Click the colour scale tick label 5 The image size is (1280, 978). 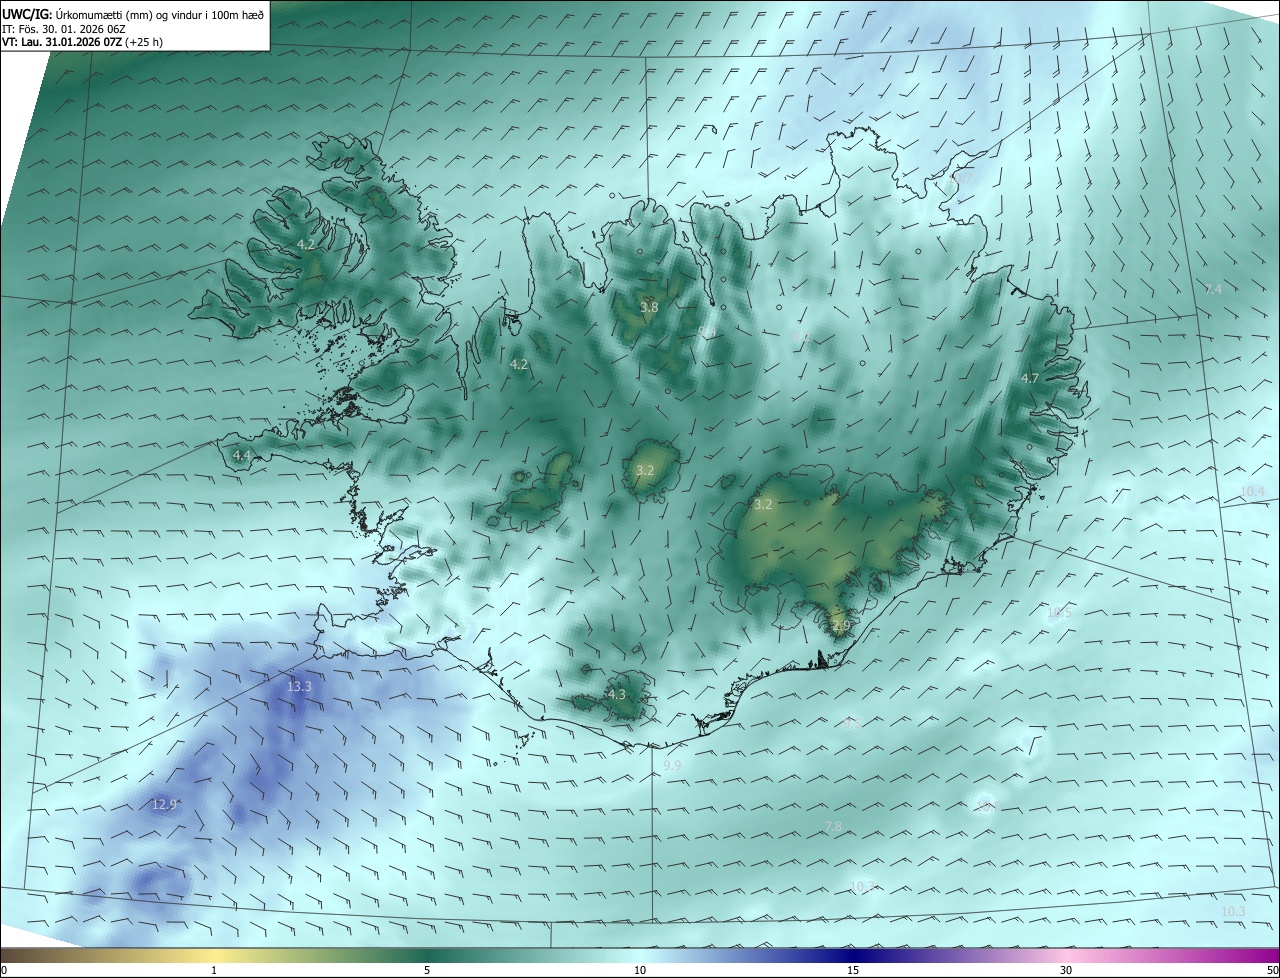coord(427,970)
